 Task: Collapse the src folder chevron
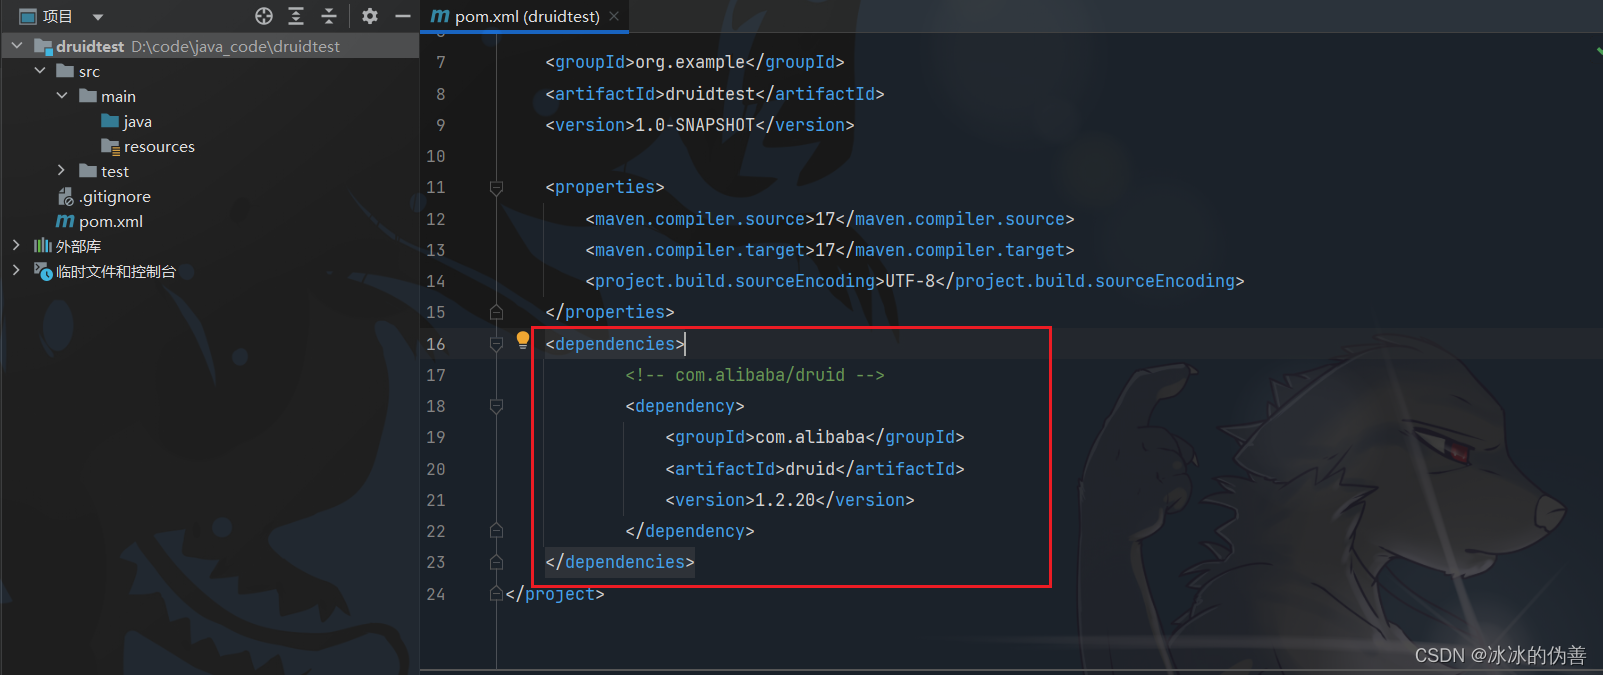pyautogui.click(x=40, y=71)
